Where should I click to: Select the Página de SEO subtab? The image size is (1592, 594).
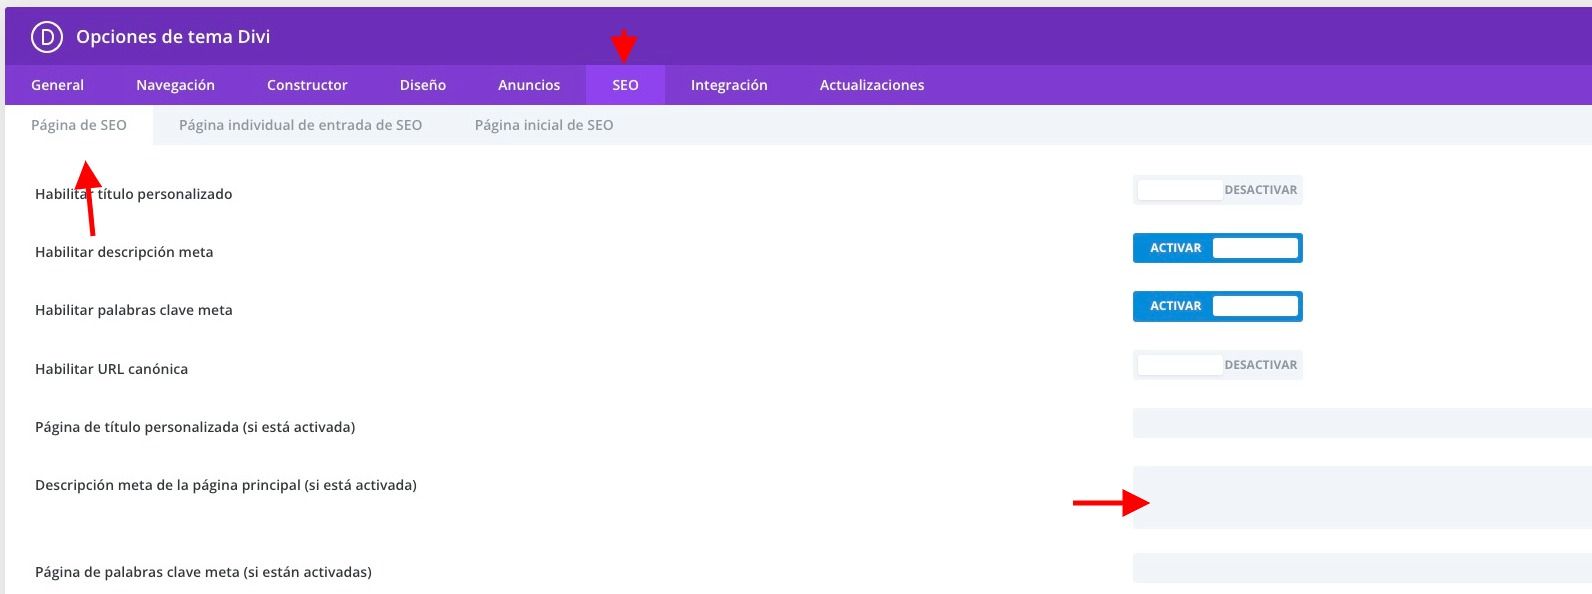point(79,125)
